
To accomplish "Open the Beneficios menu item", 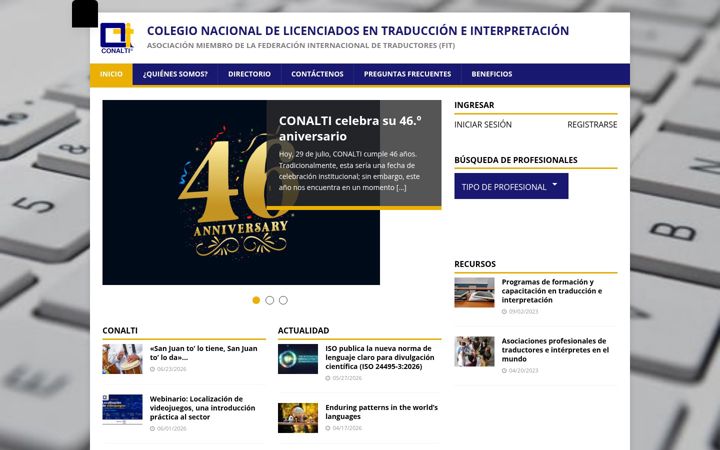I will click(492, 74).
